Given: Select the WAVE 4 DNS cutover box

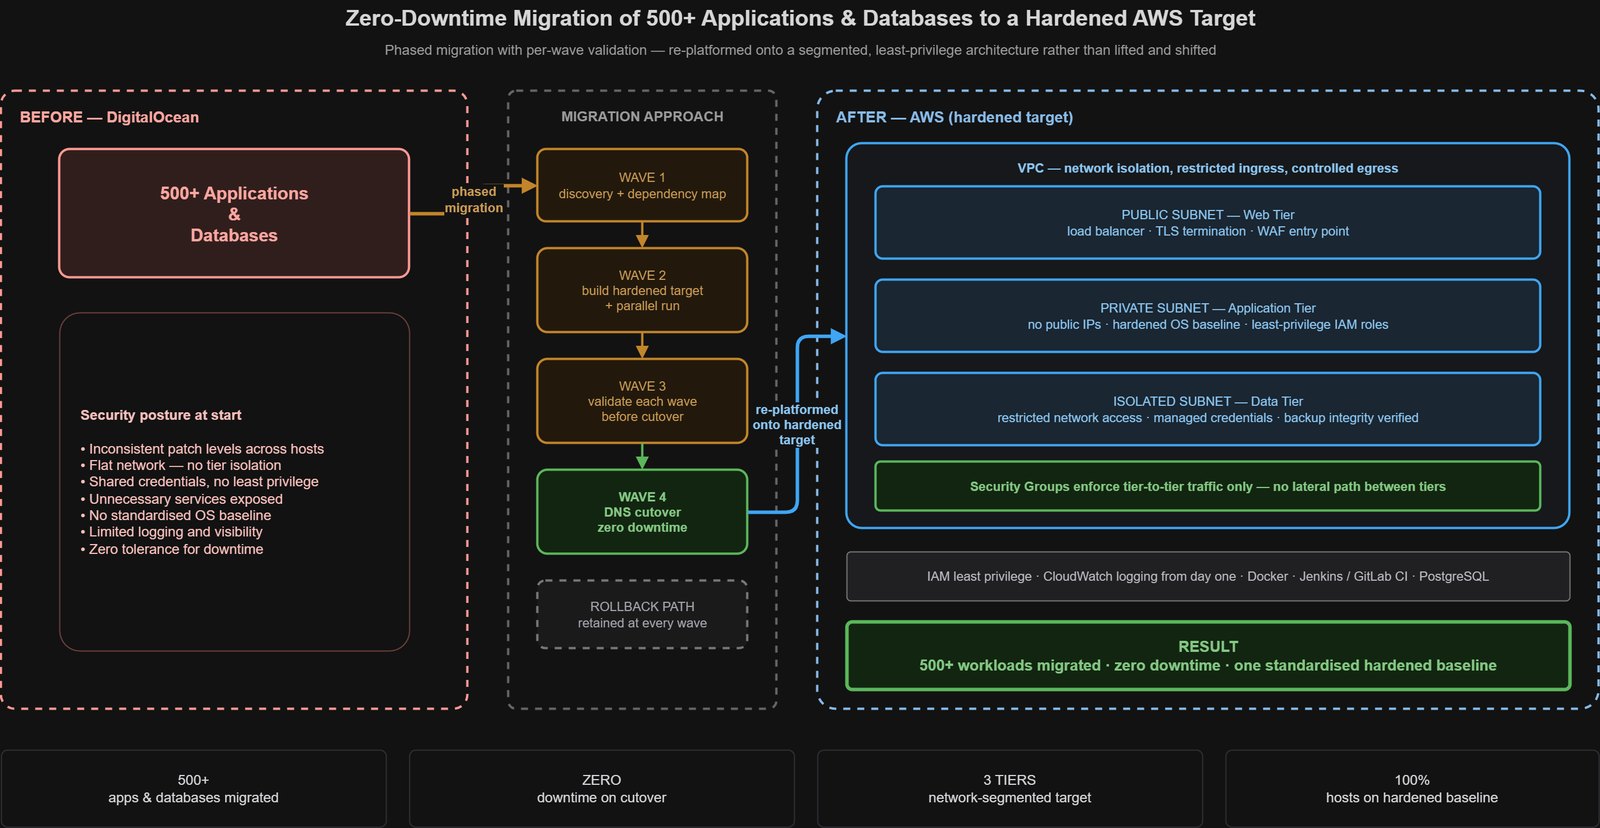Looking at the screenshot, I should tap(642, 512).
